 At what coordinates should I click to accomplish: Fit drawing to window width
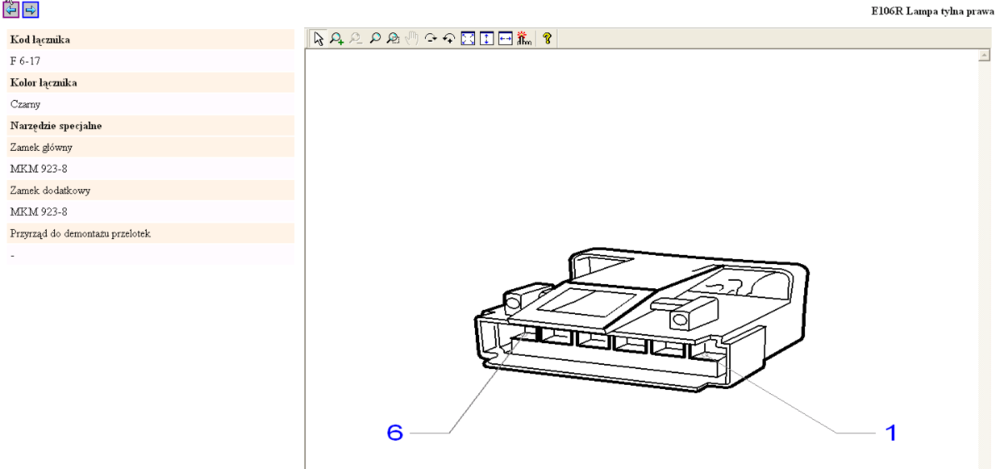pos(505,38)
